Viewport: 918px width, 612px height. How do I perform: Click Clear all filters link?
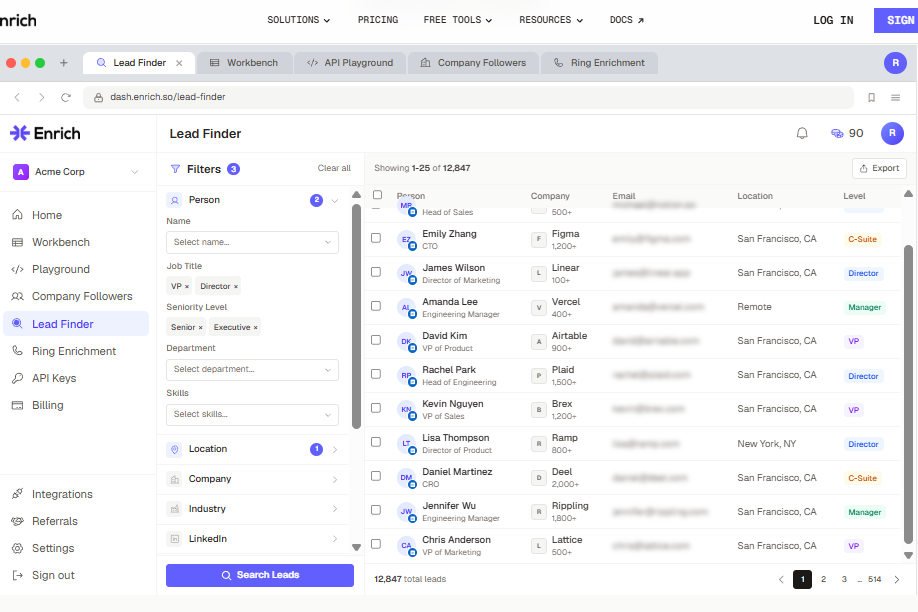(x=334, y=168)
